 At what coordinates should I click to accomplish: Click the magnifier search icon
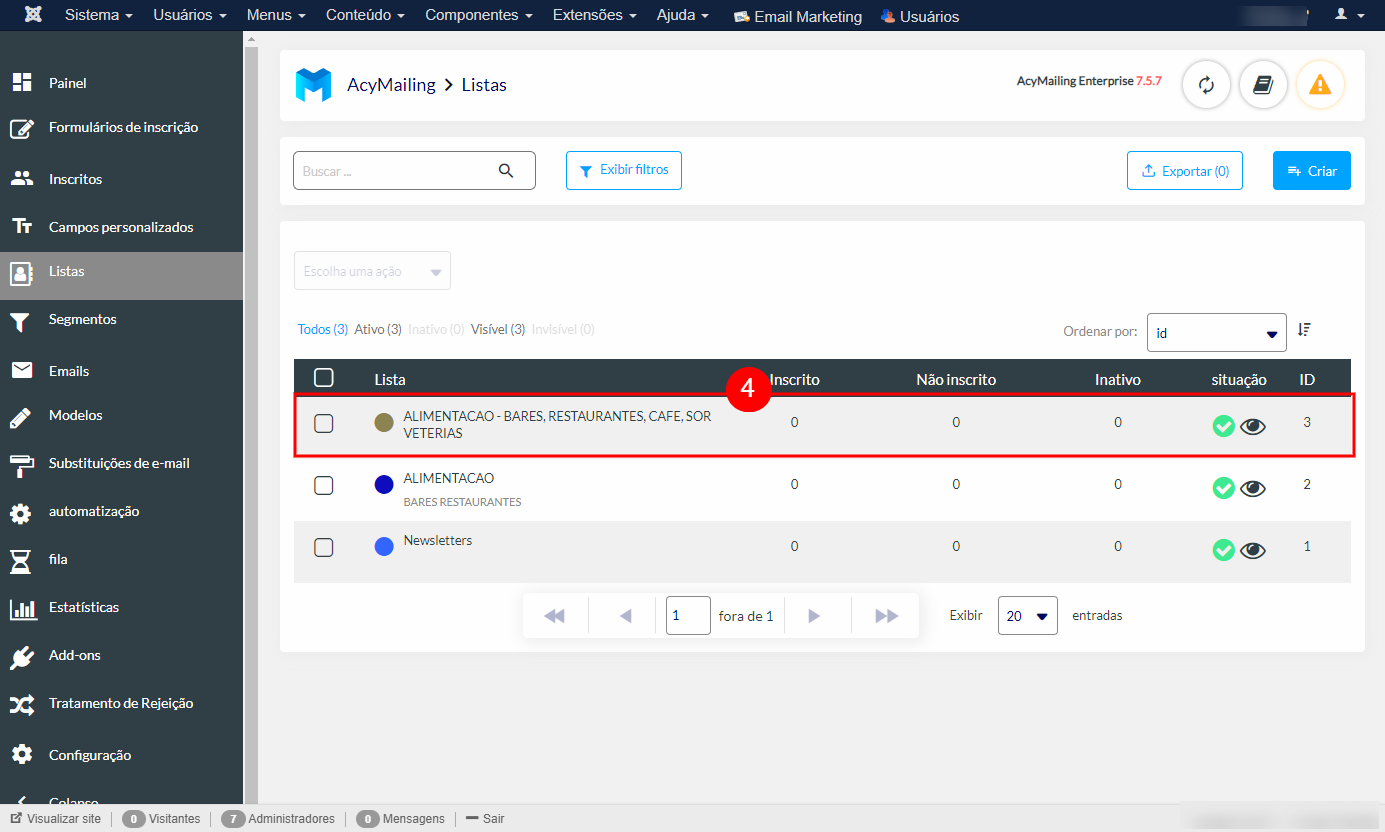pyautogui.click(x=506, y=171)
